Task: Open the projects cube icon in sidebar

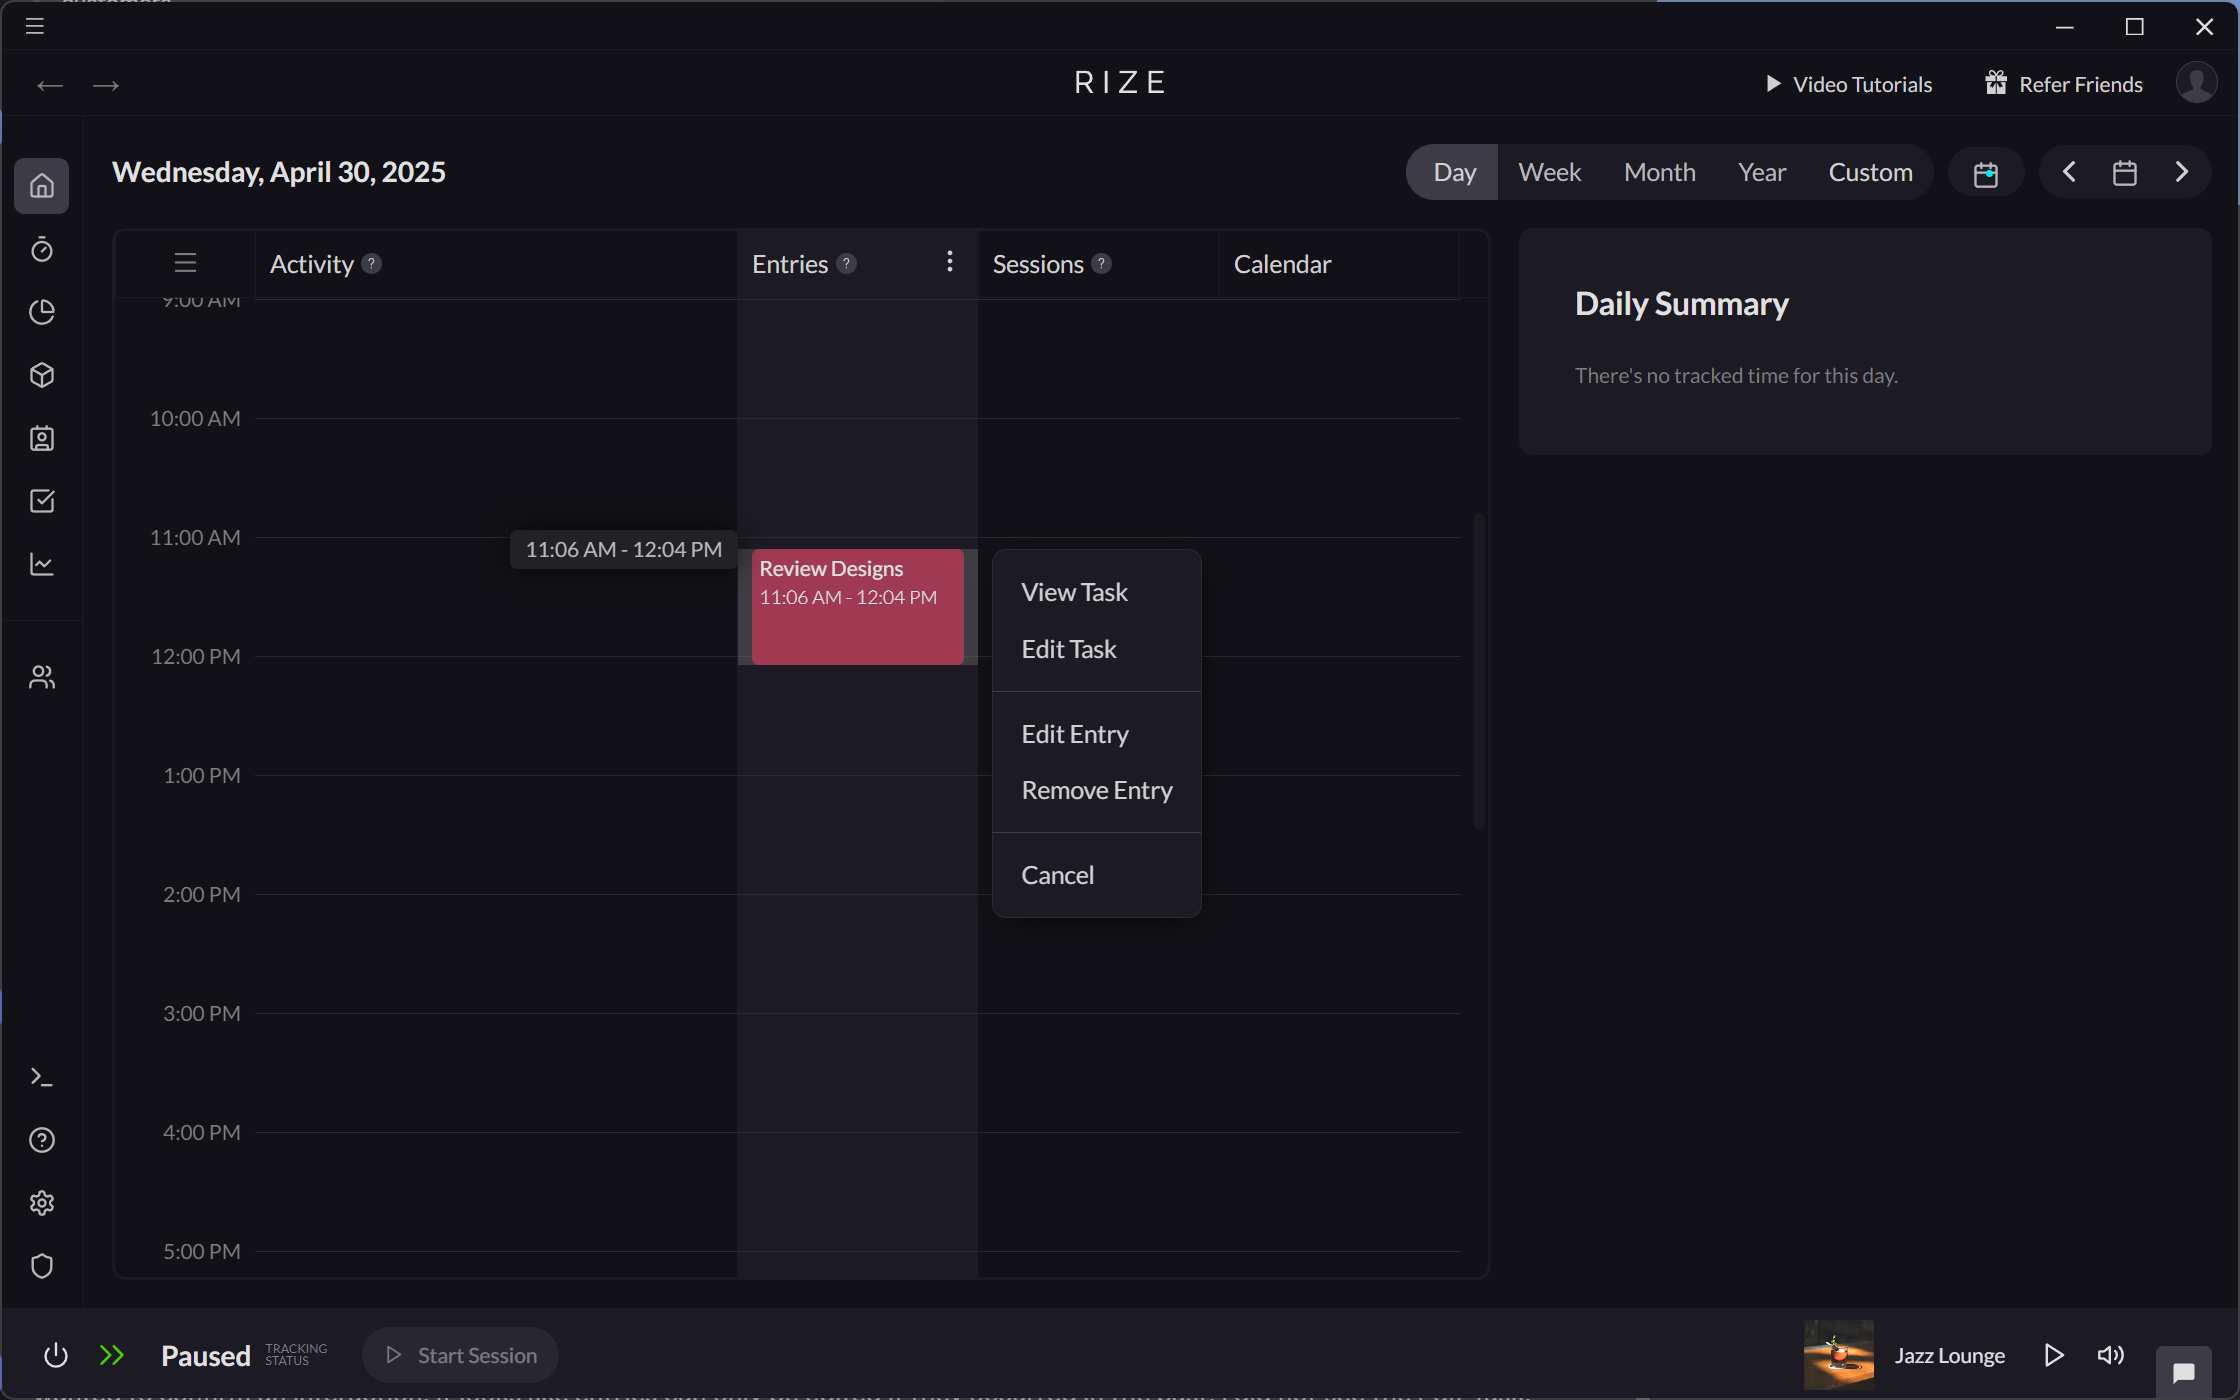Action: point(42,375)
